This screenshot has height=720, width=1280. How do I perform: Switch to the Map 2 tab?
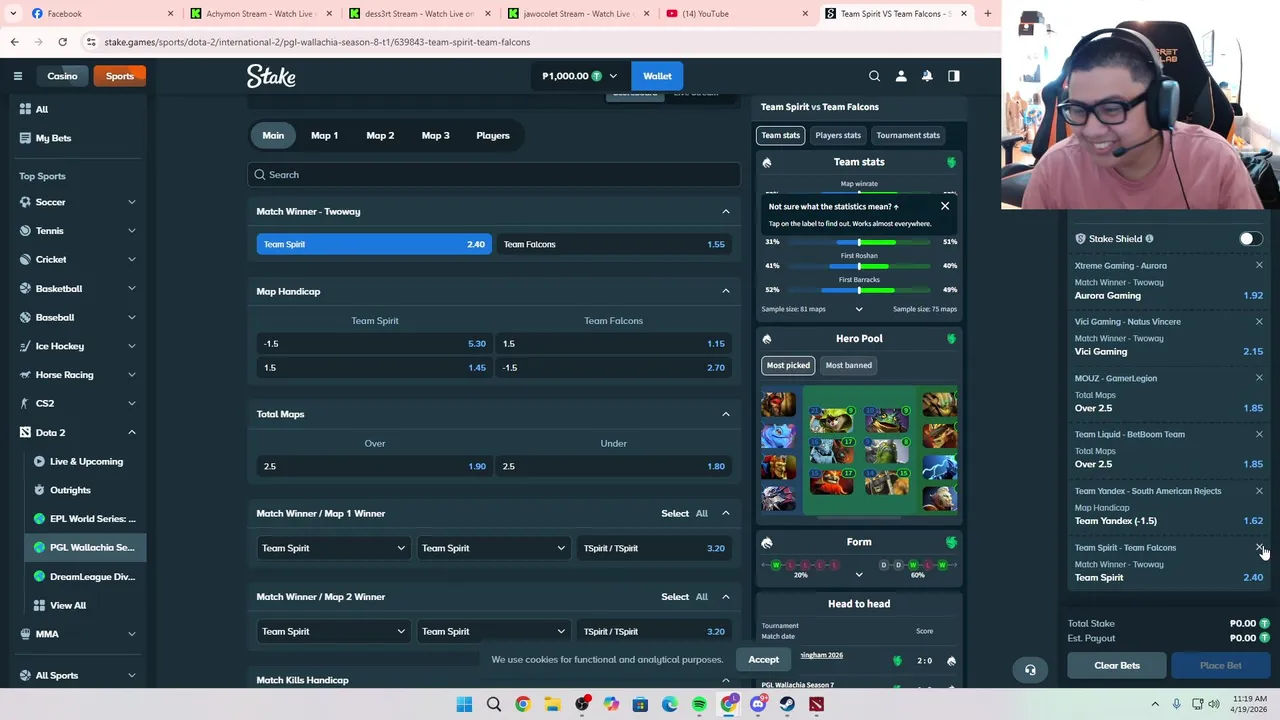[380, 135]
